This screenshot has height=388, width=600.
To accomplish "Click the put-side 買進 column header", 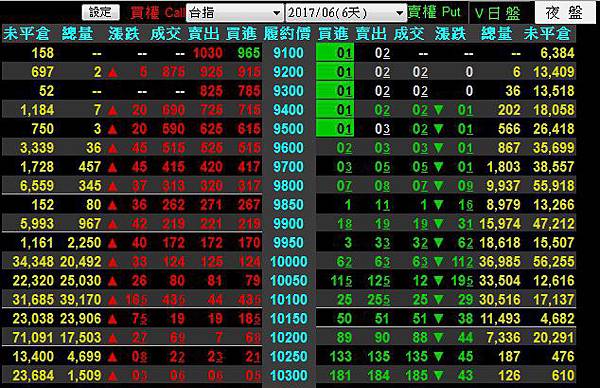I will (x=333, y=34).
